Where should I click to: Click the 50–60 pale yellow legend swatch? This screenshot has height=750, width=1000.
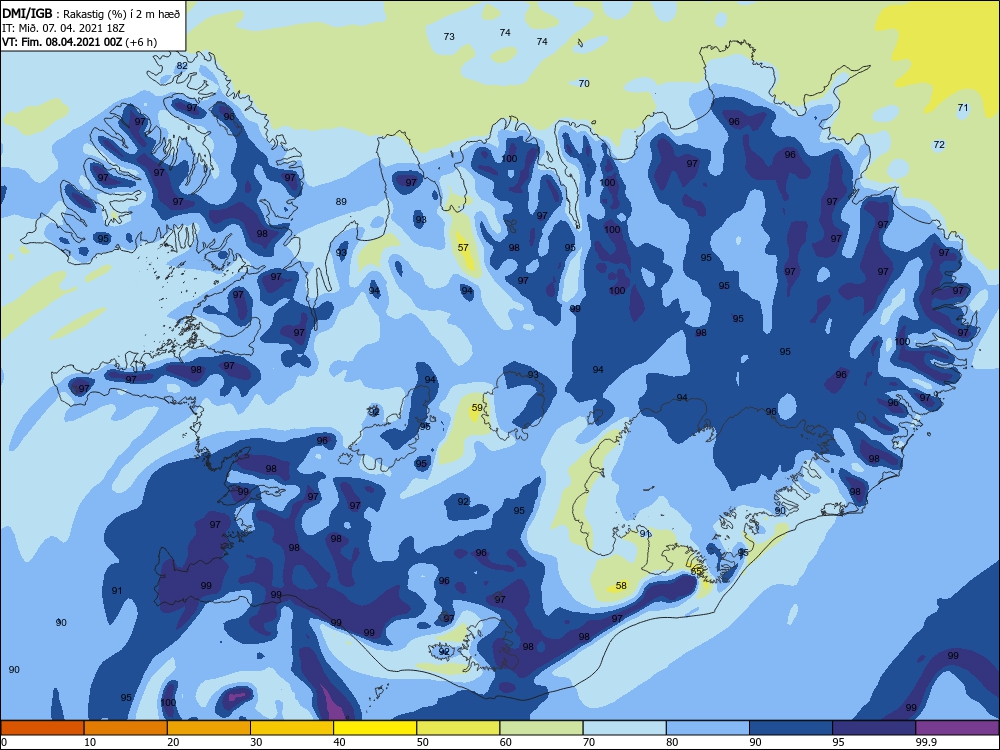[458, 728]
